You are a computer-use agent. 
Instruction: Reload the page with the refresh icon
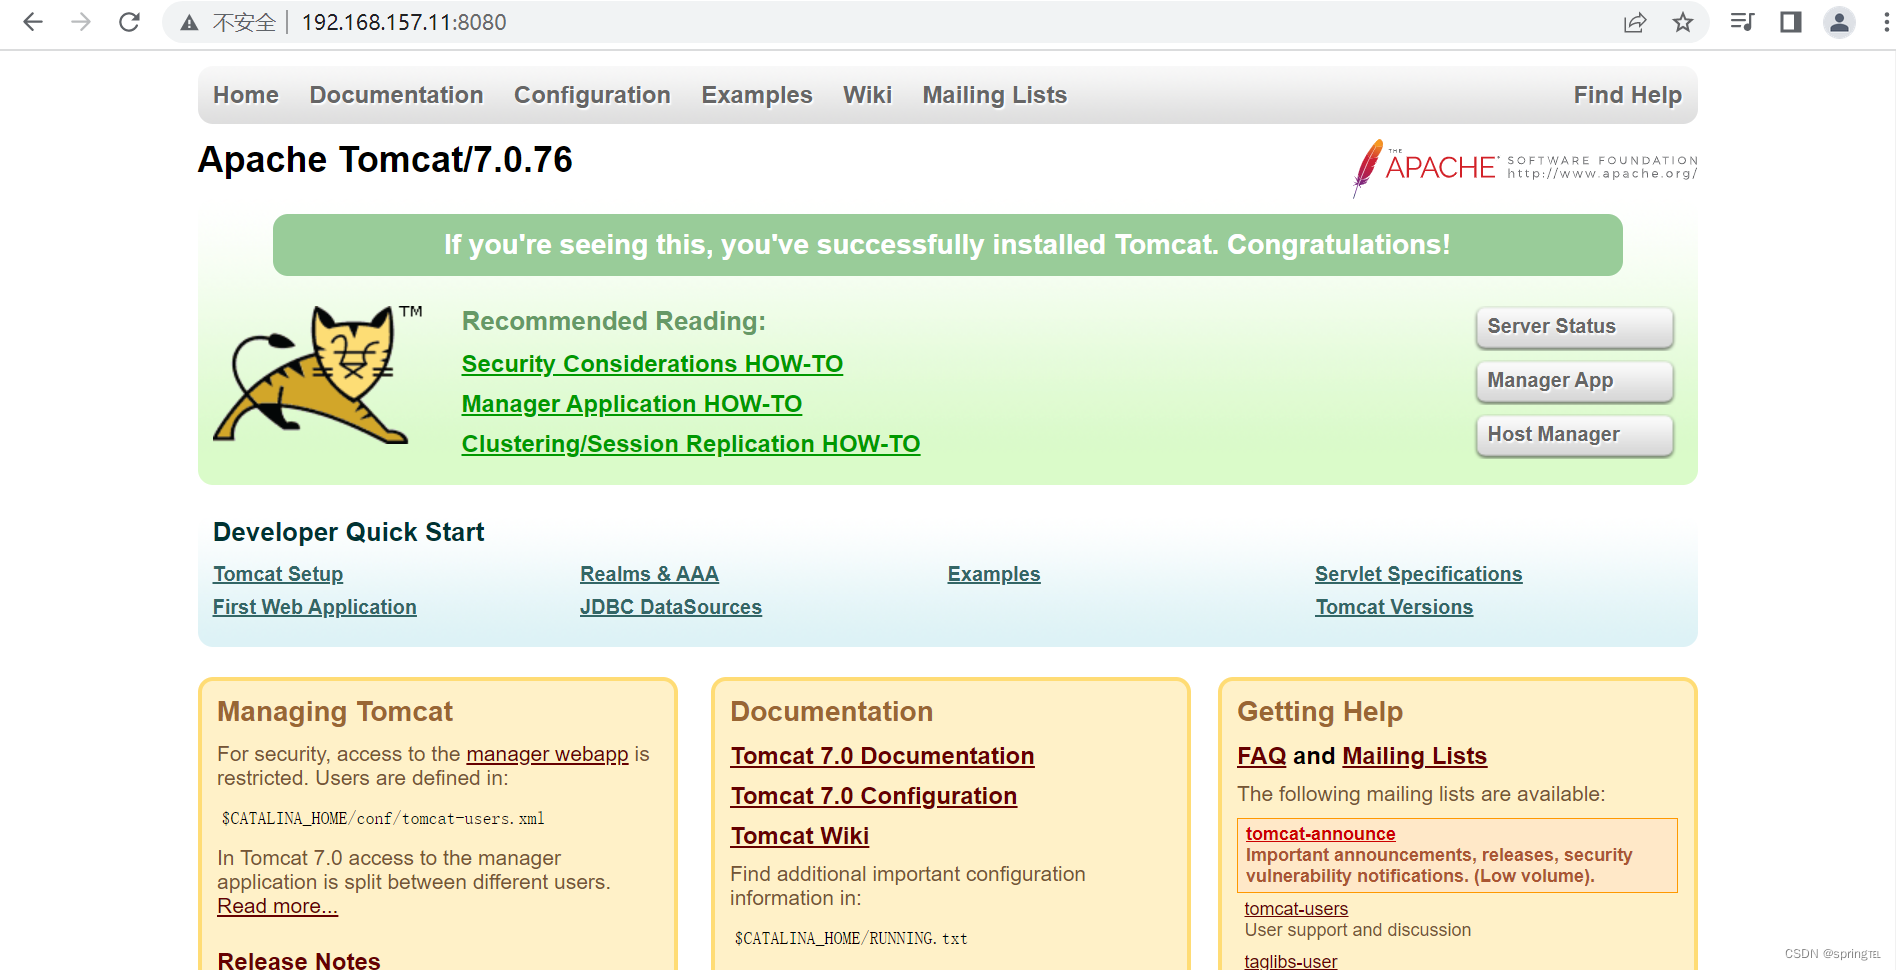pos(129,22)
